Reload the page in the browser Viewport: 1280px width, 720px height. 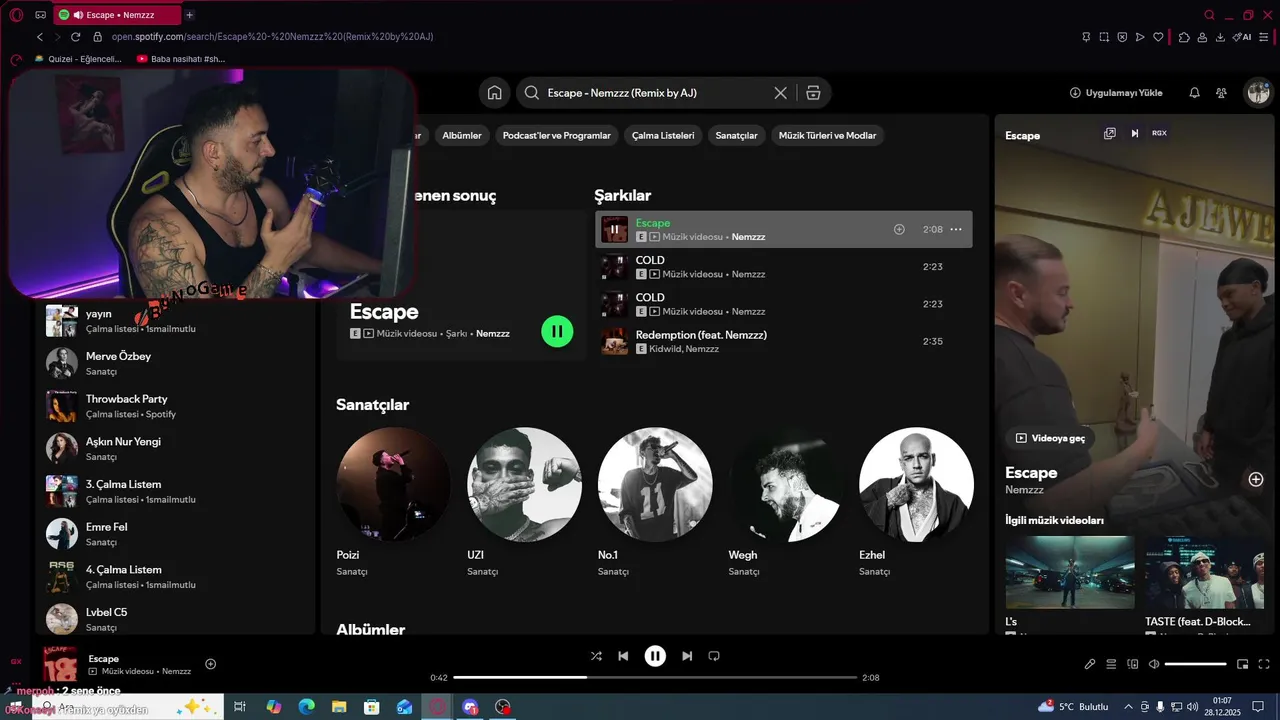(x=75, y=37)
